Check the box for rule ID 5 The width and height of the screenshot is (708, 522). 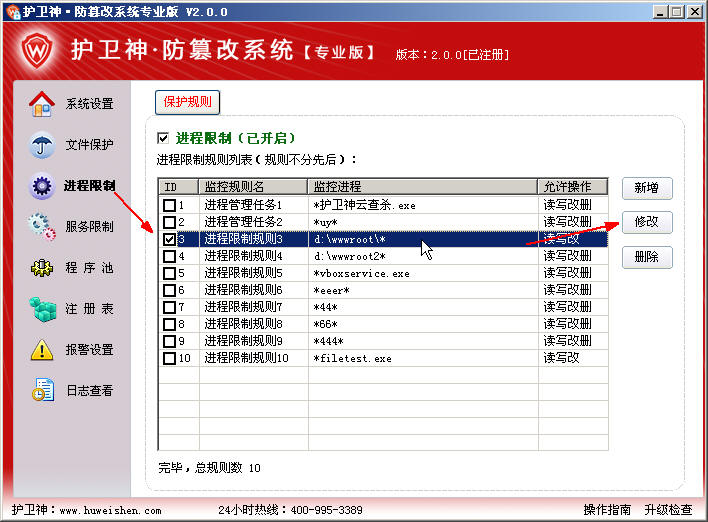coord(169,273)
